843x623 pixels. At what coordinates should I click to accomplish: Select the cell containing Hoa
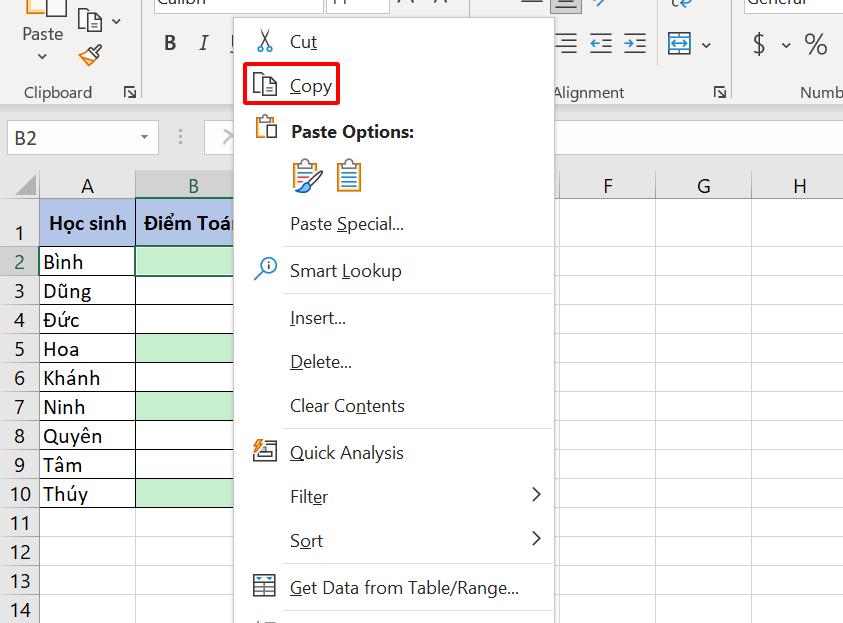[87, 348]
